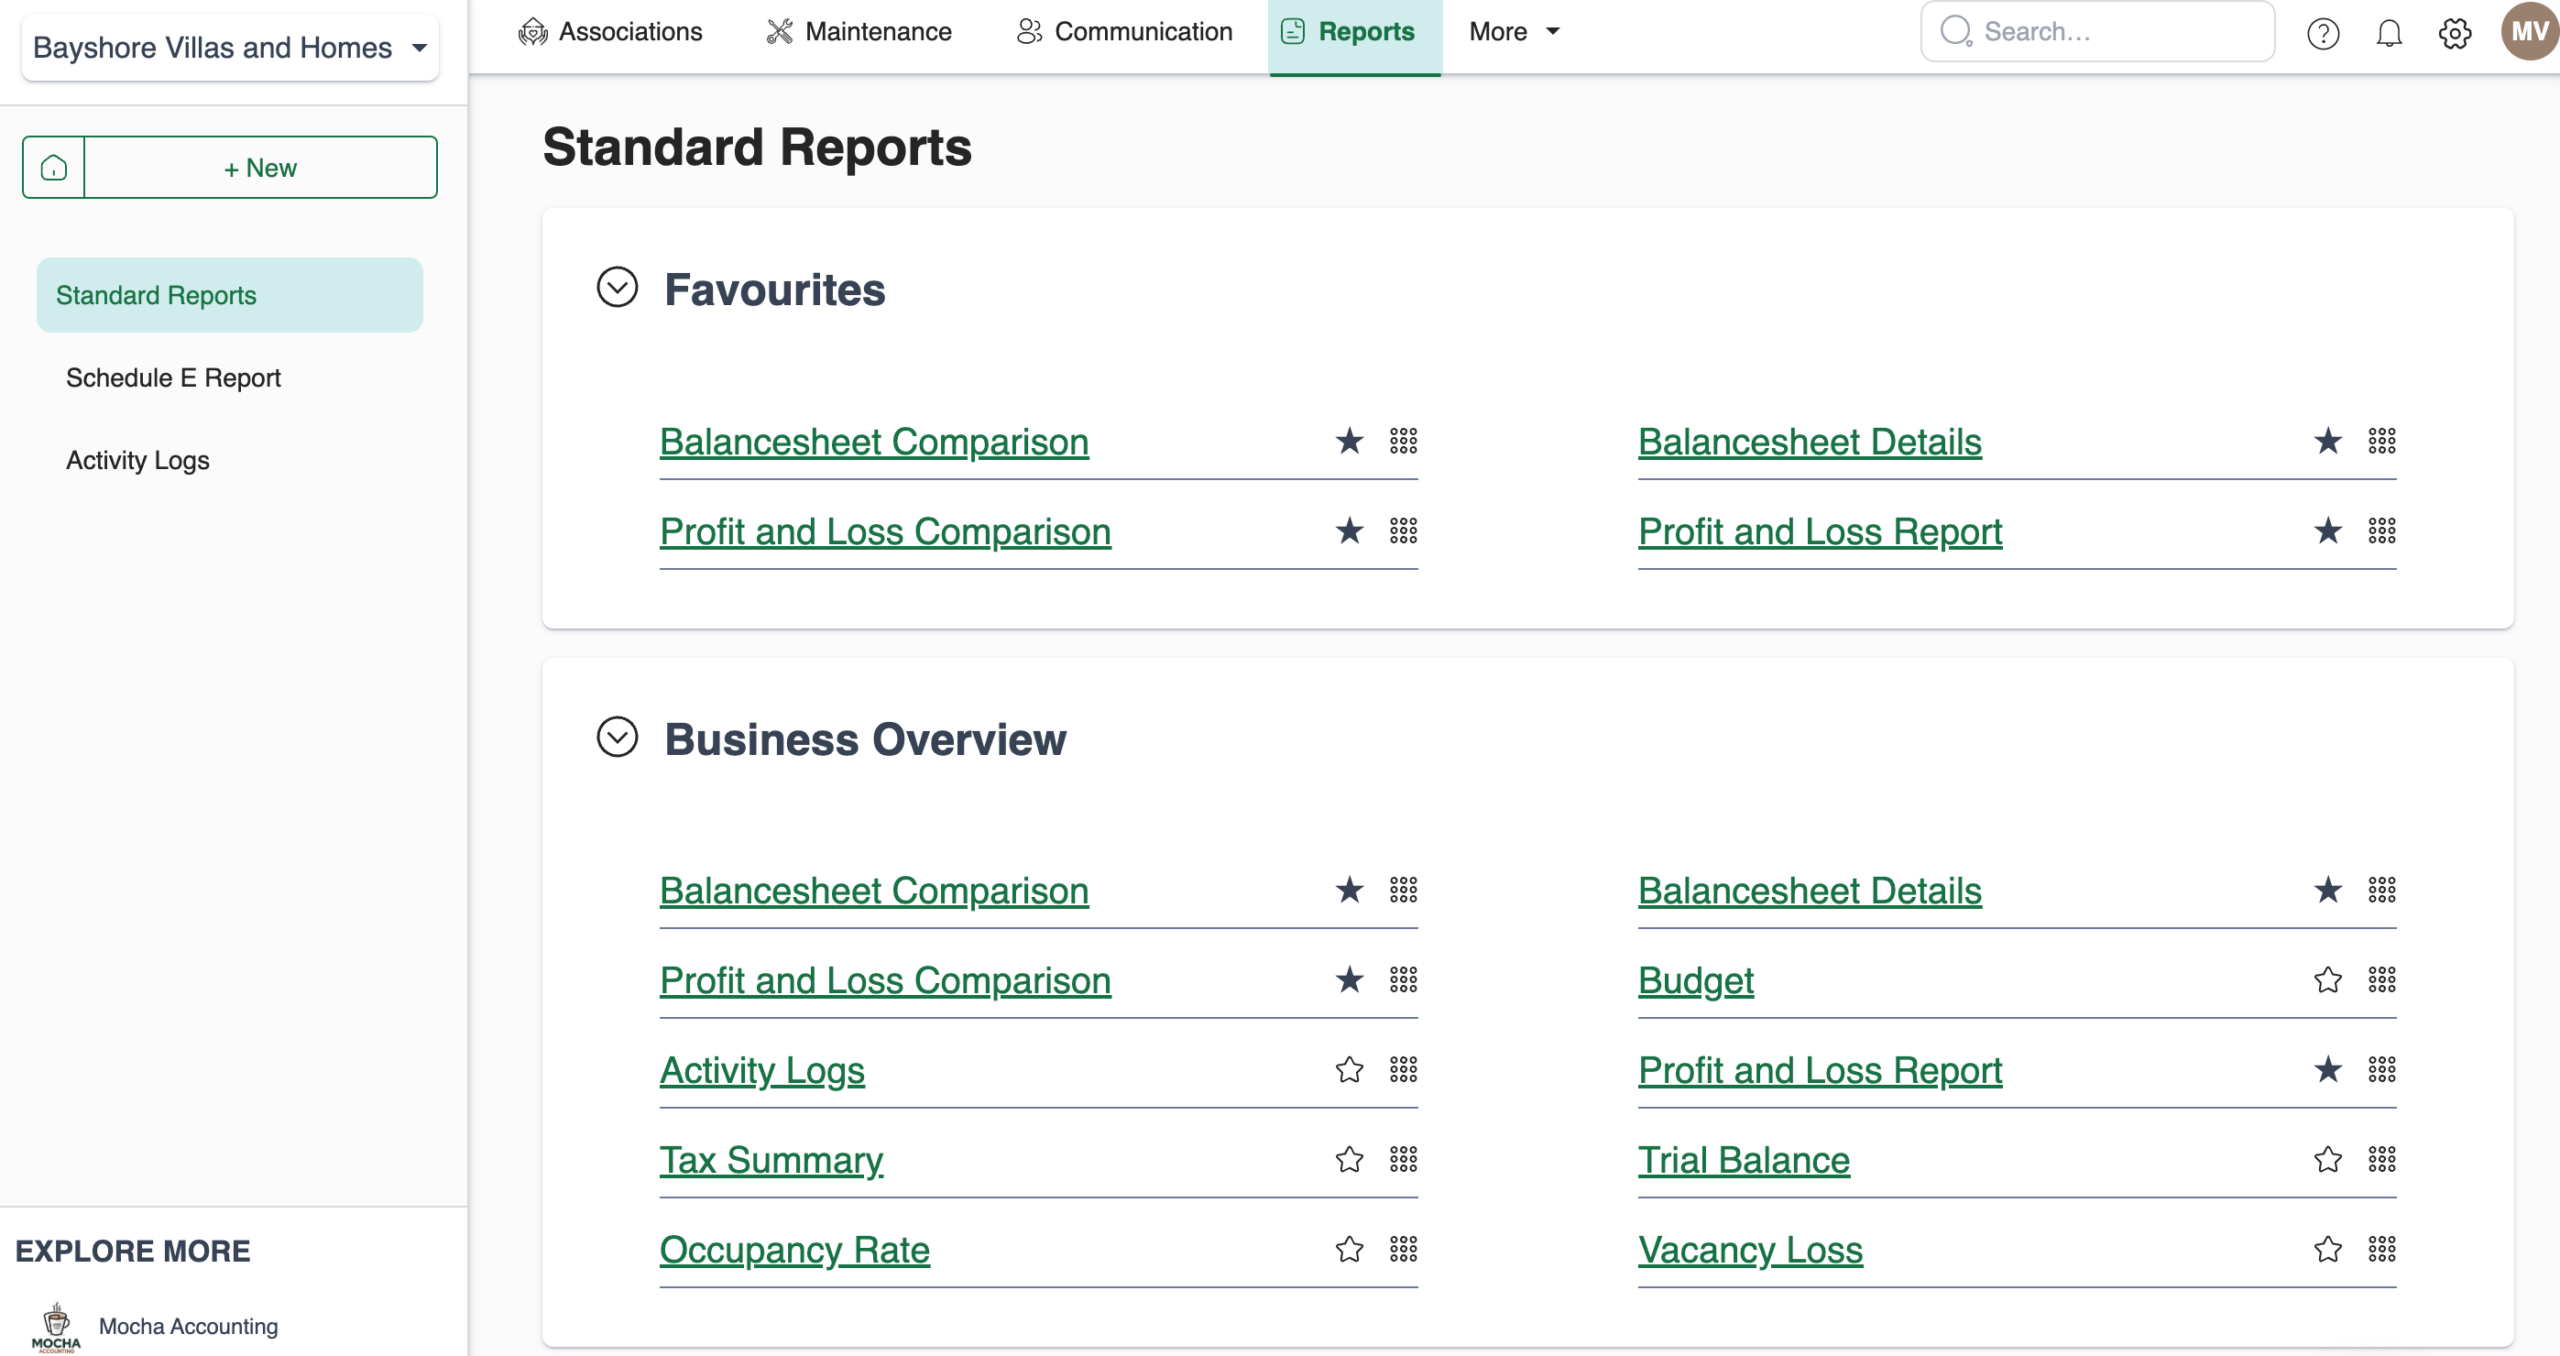
Task: Open Mocha Accounting under Explore More
Action: click(188, 1326)
